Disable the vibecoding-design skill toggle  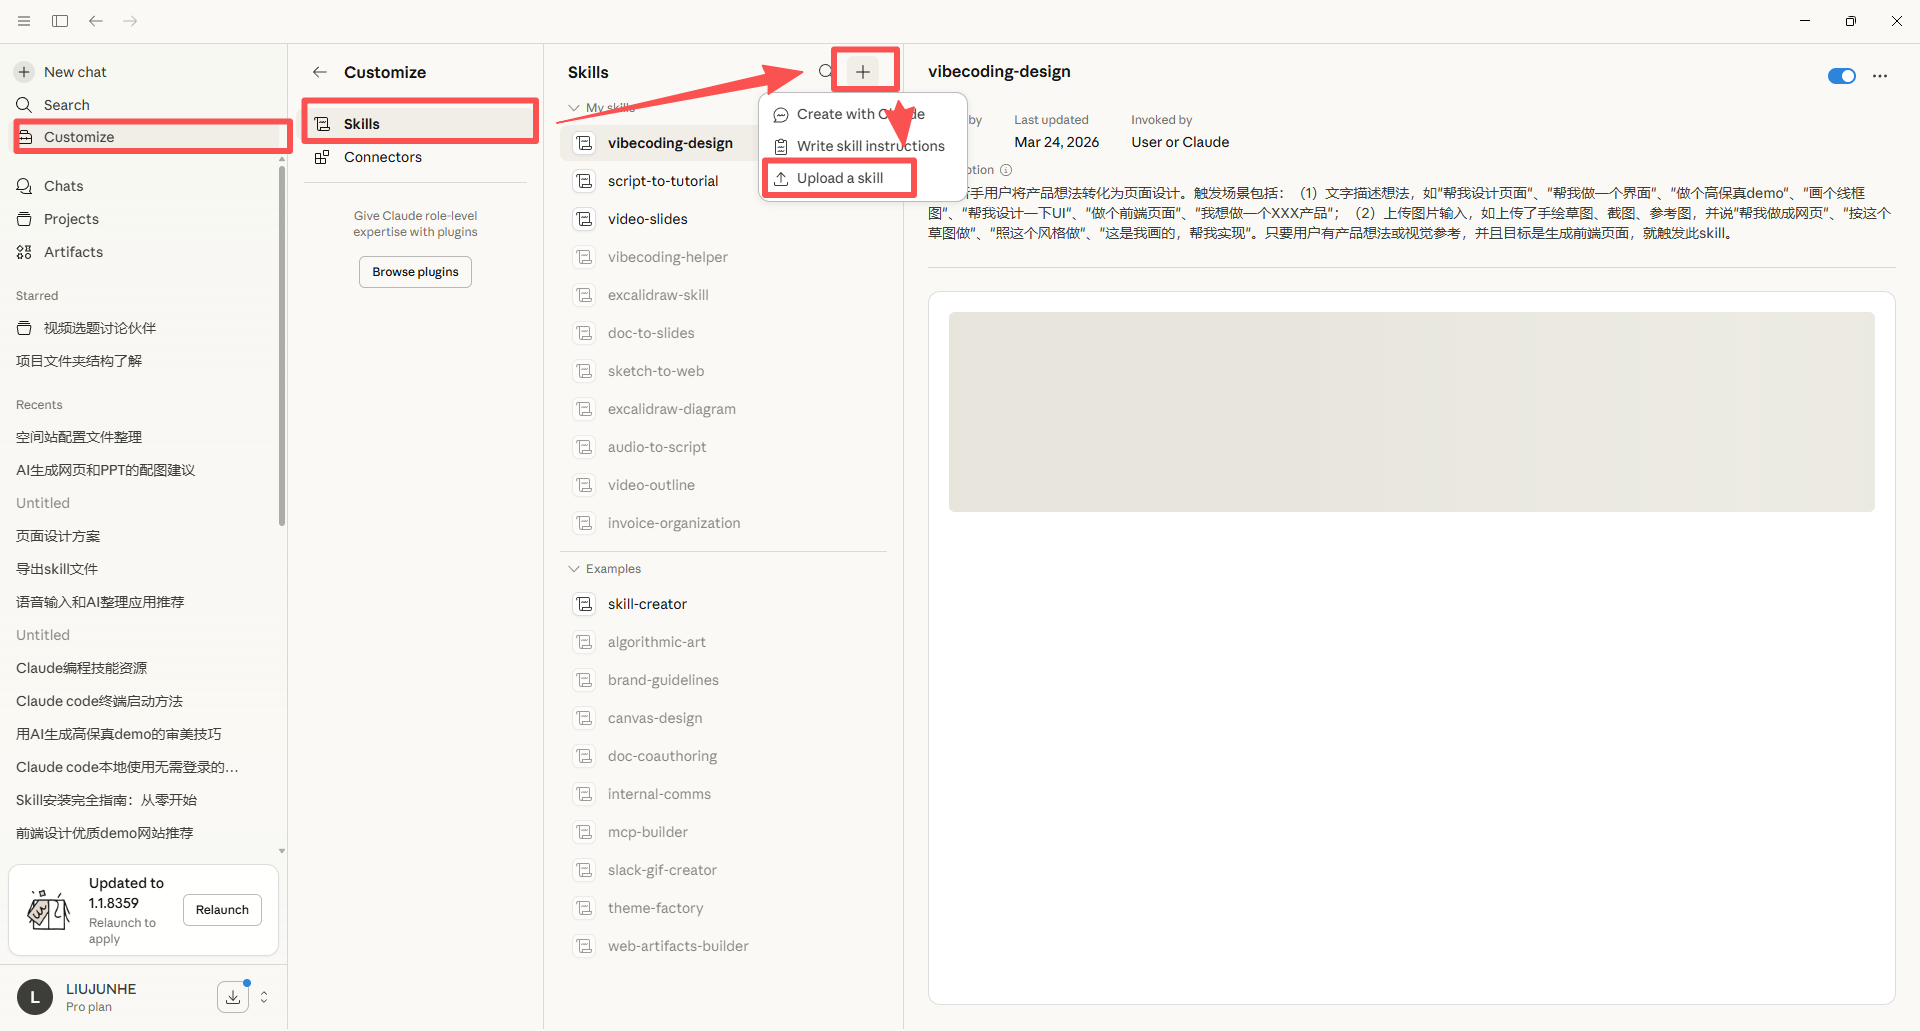(1841, 76)
